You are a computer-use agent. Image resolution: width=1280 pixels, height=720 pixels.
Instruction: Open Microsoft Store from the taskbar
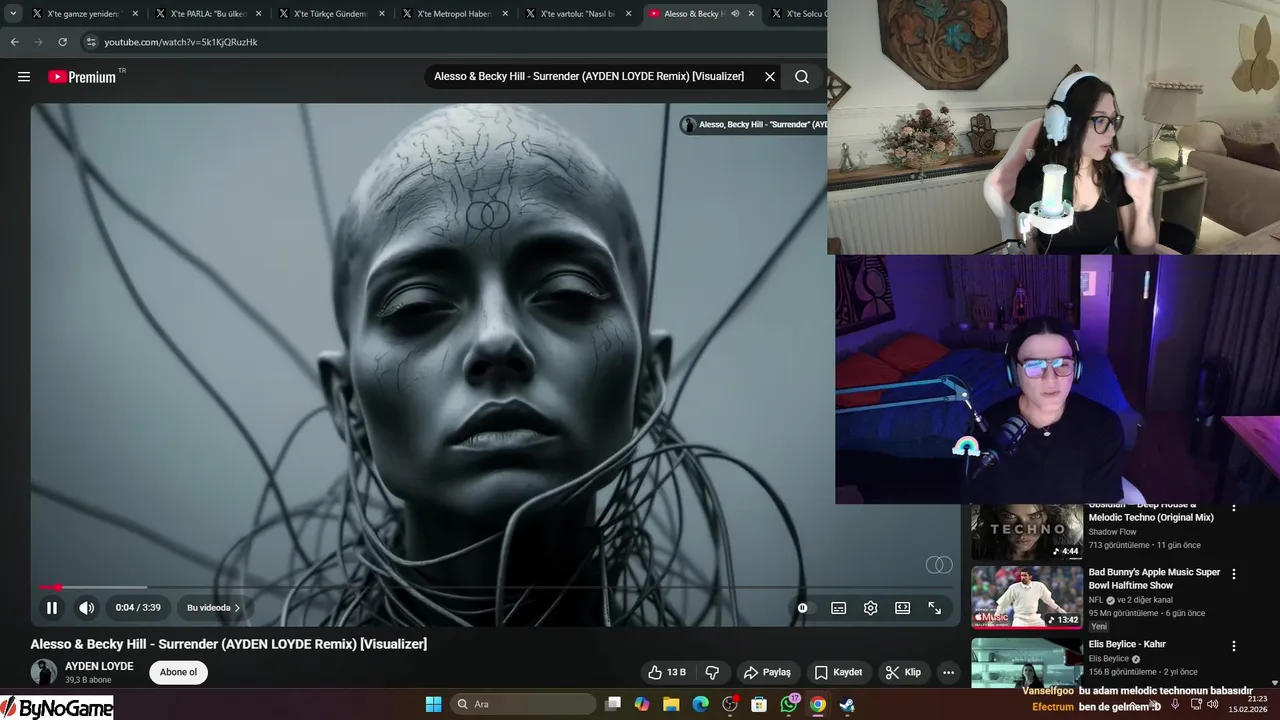tap(759, 704)
